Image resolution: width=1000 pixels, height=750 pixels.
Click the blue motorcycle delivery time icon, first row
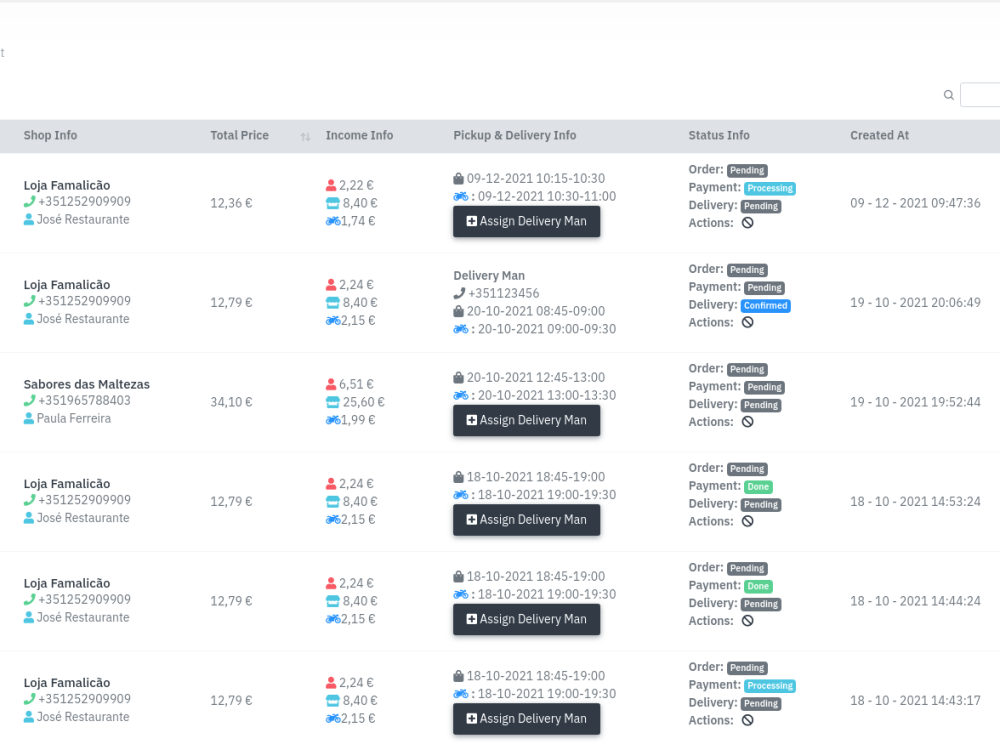point(458,196)
